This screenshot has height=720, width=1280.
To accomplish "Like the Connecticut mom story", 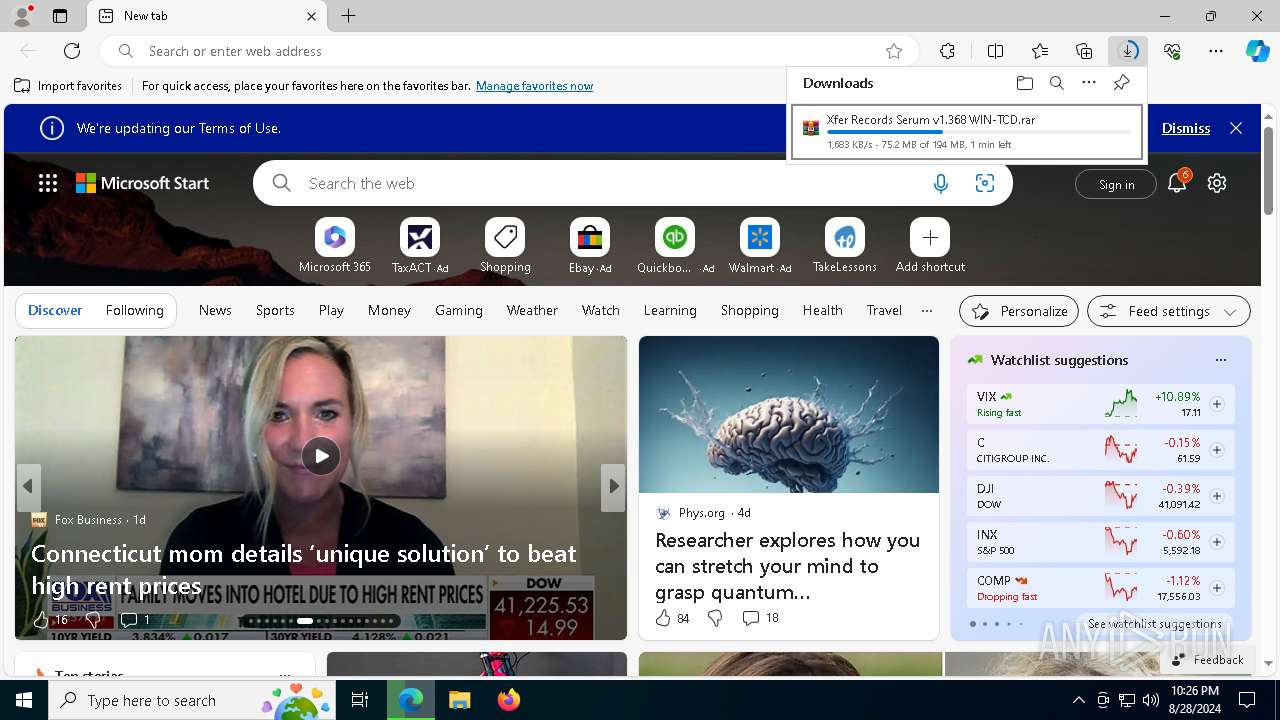I will (x=41, y=620).
